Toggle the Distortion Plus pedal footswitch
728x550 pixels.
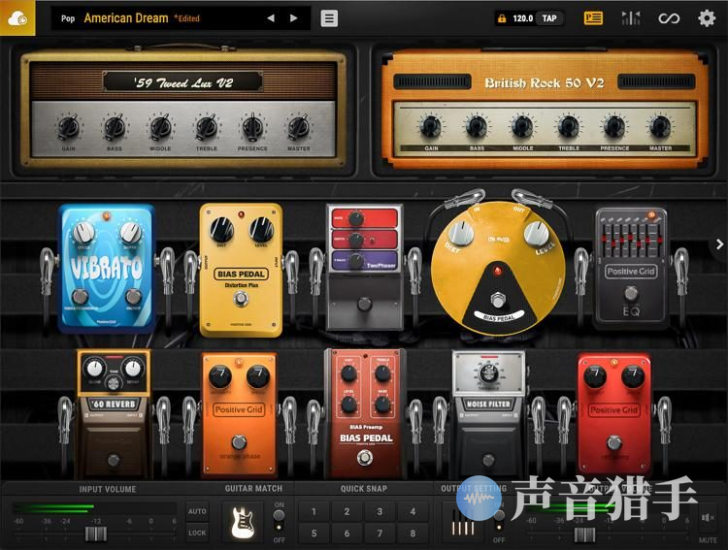point(240,300)
